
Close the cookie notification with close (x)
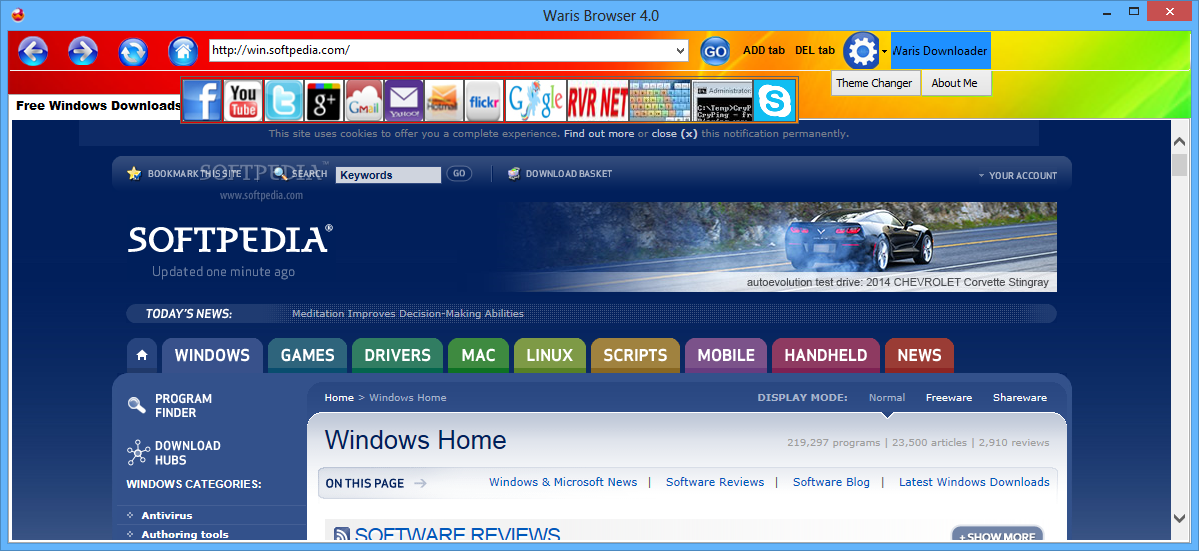pyautogui.click(x=674, y=134)
